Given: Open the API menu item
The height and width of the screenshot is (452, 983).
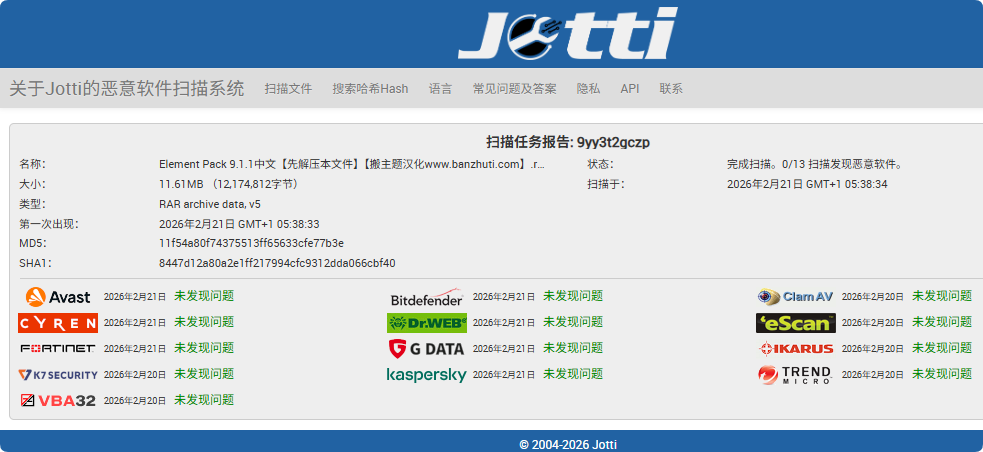Looking at the screenshot, I should pyautogui.click(x=630, y=89).
